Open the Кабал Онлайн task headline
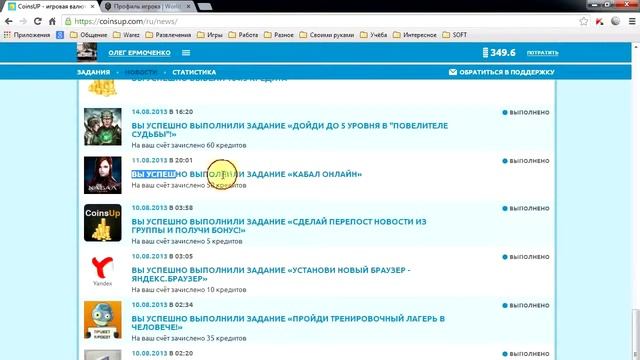 click(x=247, y=174)
